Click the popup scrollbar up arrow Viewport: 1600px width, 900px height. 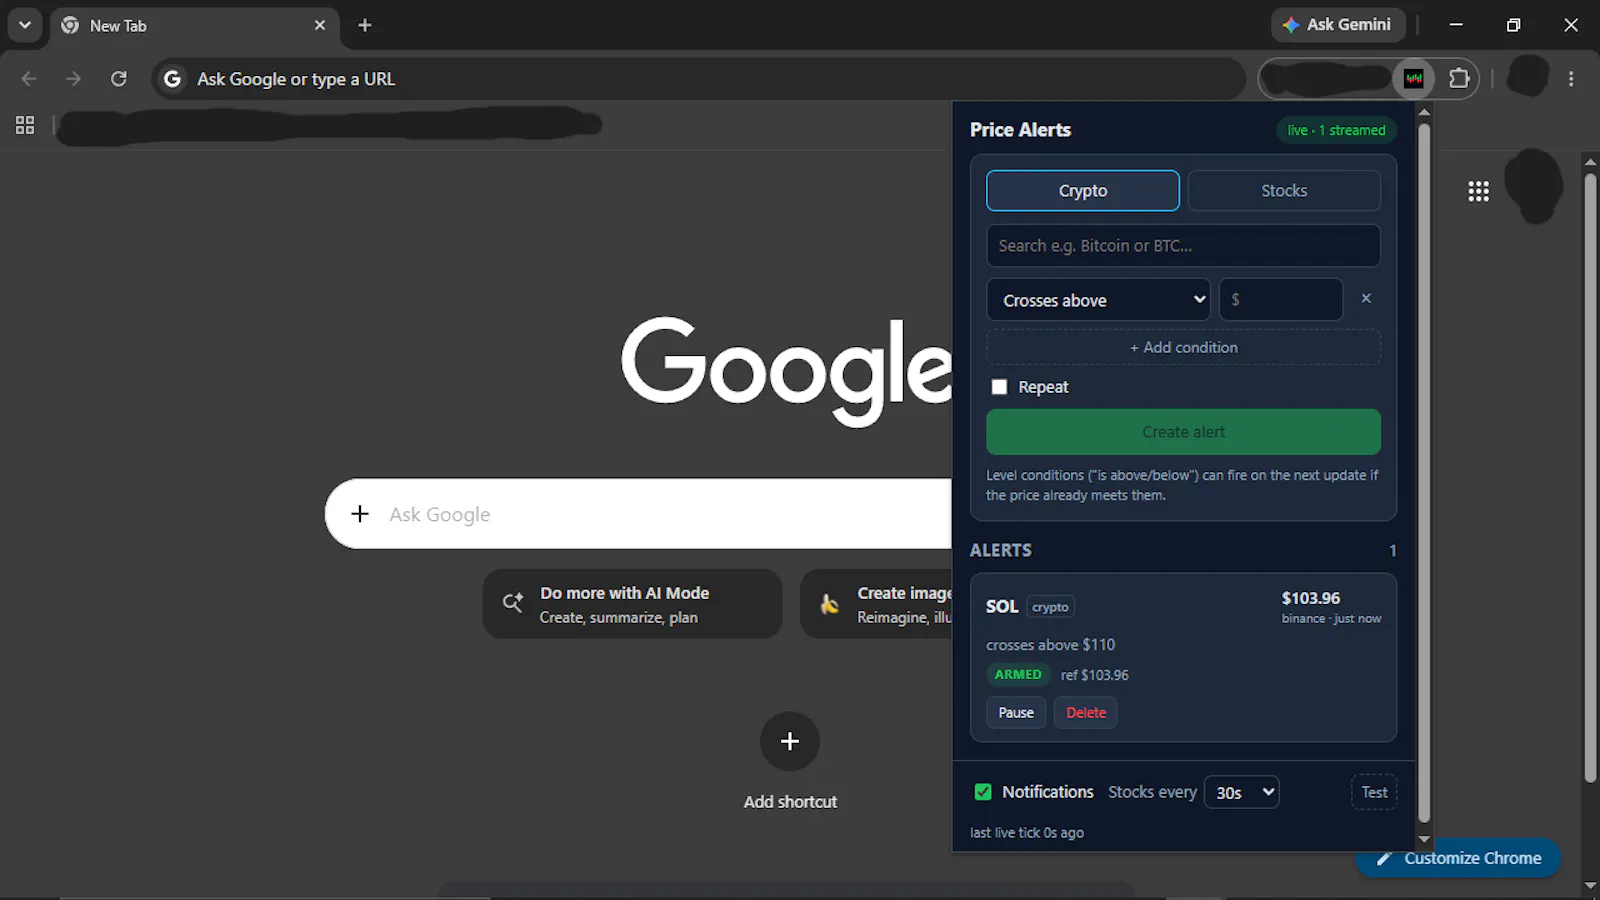[x=1425, y=112]
